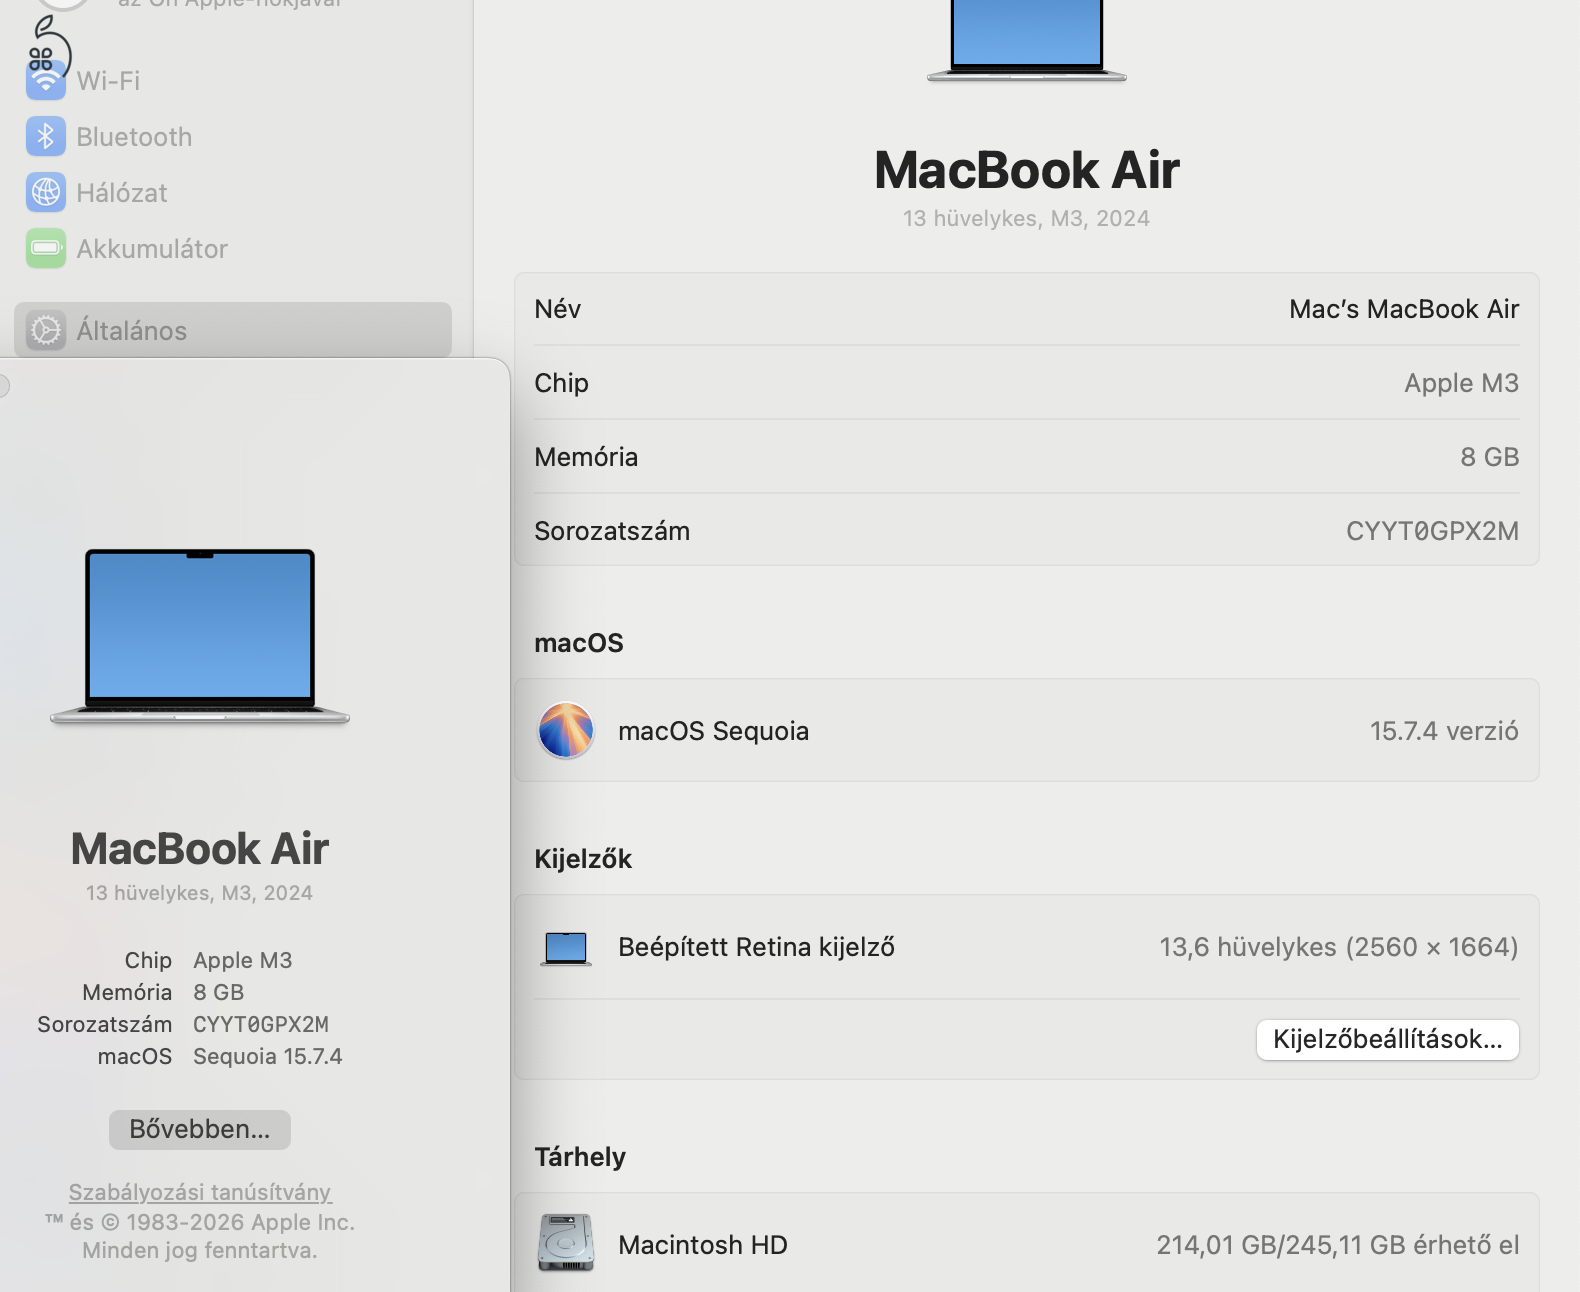Click 8 GB in About window
This screenshot has height=1292, width=1580.
(219, 992)
